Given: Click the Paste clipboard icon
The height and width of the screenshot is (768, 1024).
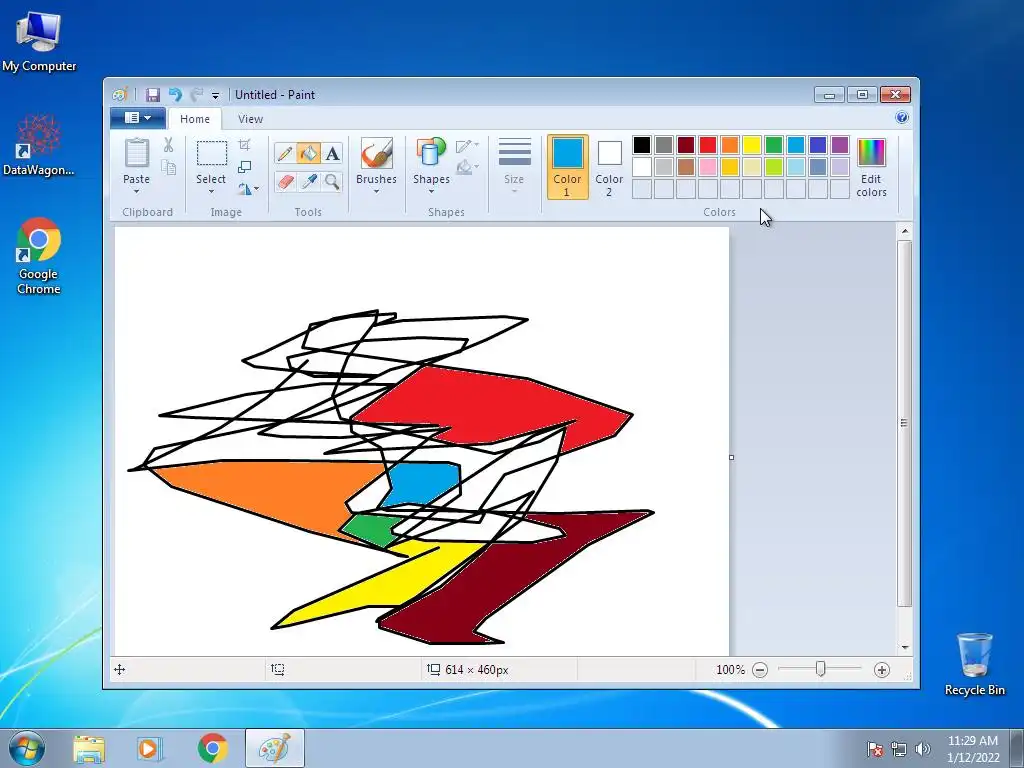Looking at the screenshot, I should (136, 154).
